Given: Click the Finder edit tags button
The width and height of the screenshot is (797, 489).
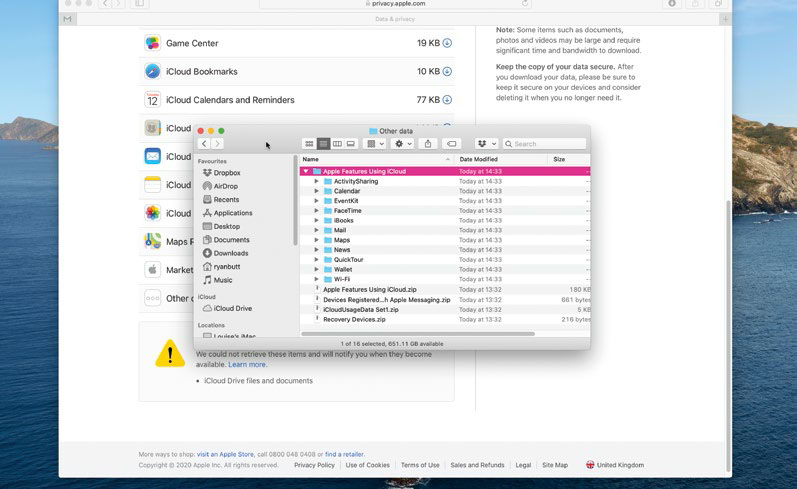Looking at the screenshot, I should coord(451,144).
